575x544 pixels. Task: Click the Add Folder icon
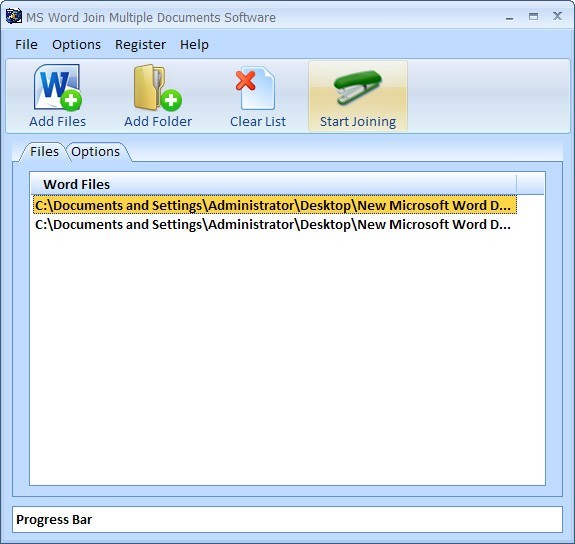click(158, 88)
